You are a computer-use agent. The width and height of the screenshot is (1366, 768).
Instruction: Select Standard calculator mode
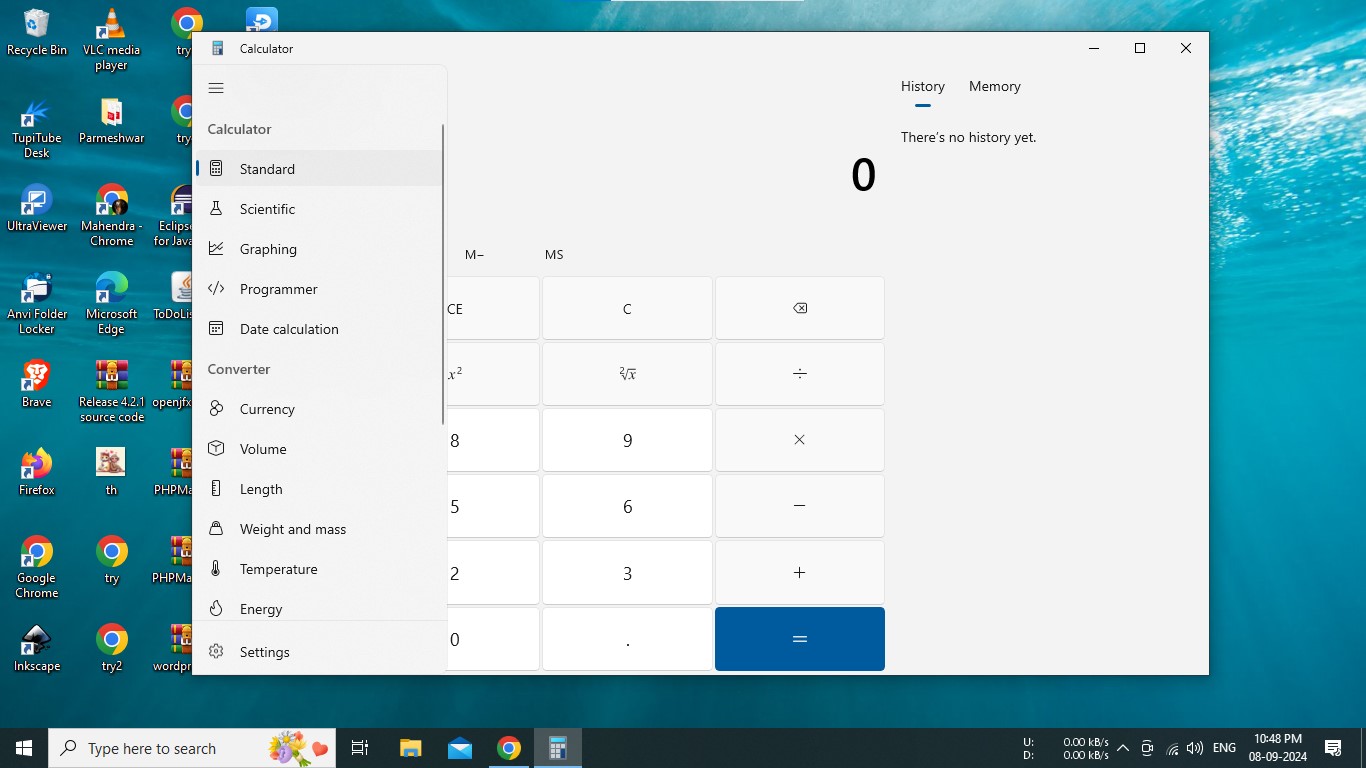pos(319,169)
